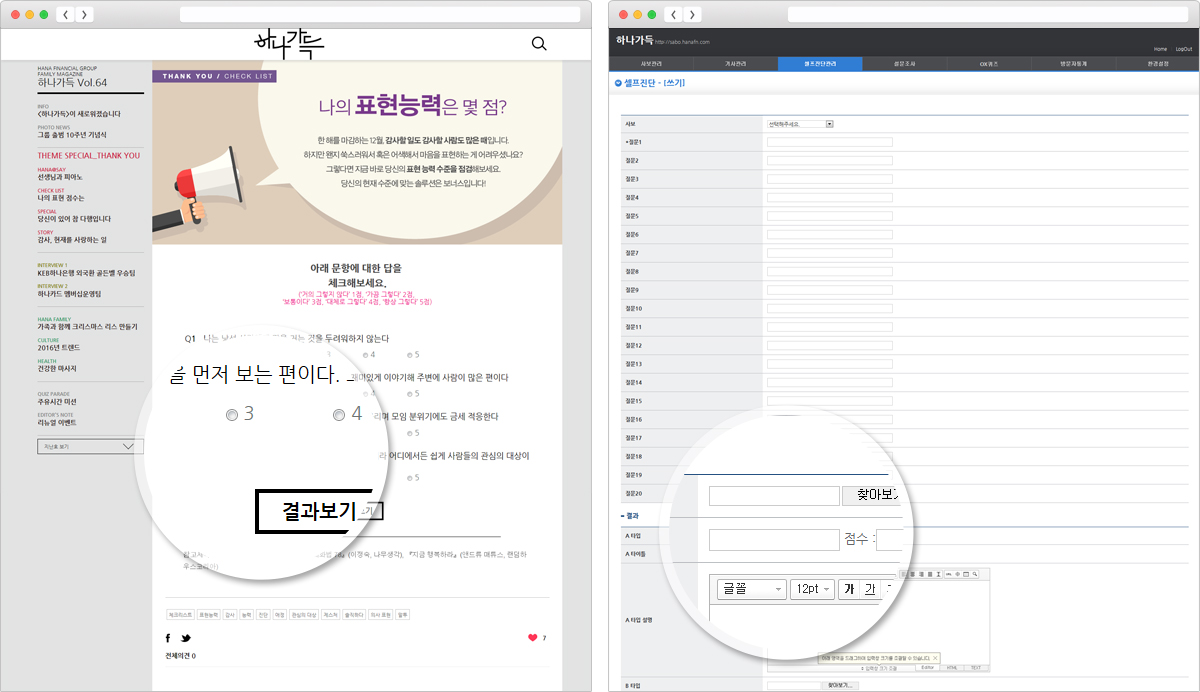
Task: Go forward in the left browser window
Action: coord(84,14)
